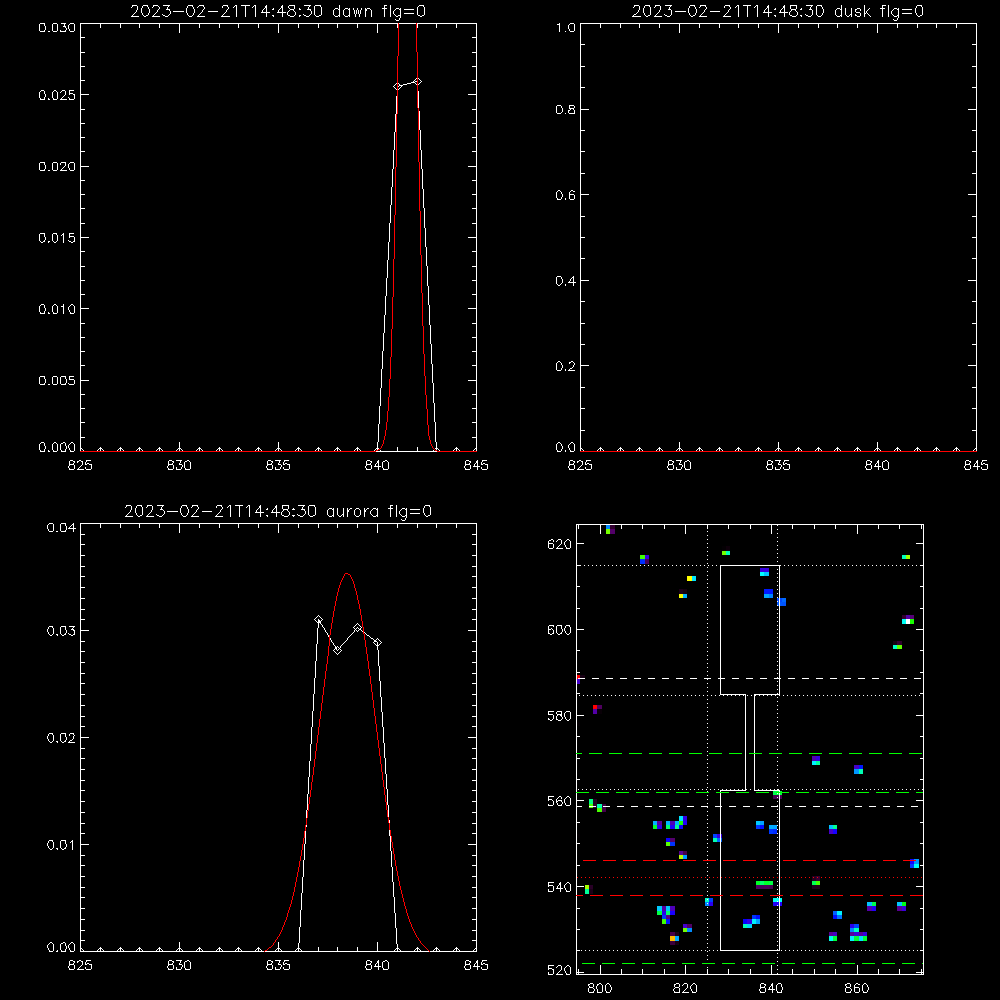Pick the 845 x-axis label under aurora plot
This screenshot has width=1000, height=1000.
[476, 966]
